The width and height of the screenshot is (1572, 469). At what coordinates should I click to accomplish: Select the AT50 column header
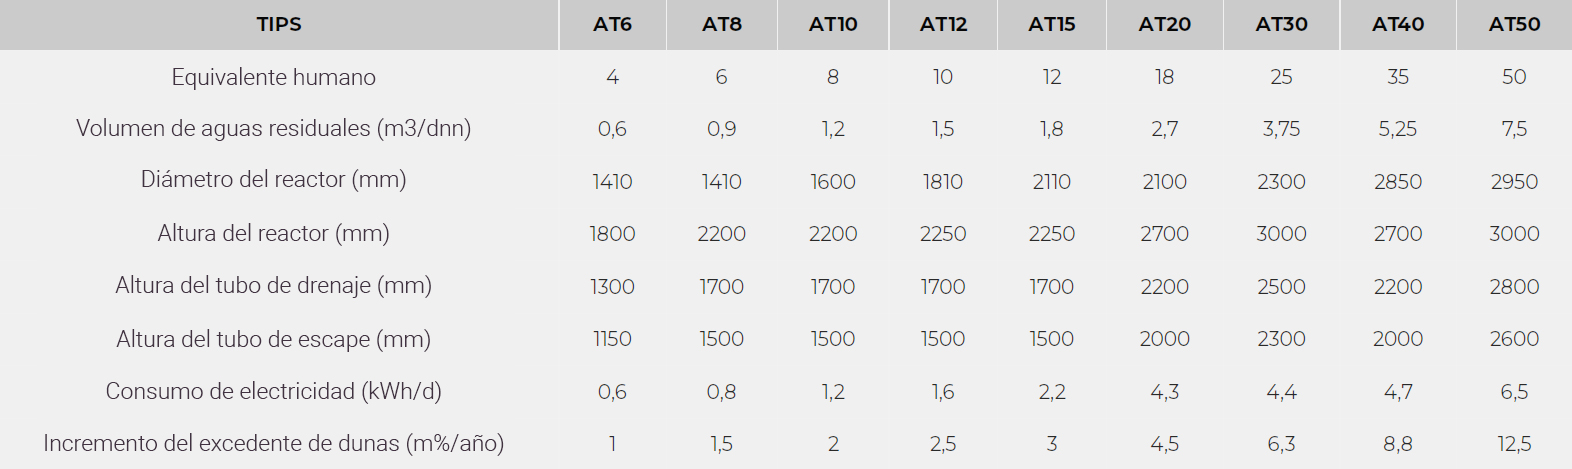click(x=1514, y=25)
